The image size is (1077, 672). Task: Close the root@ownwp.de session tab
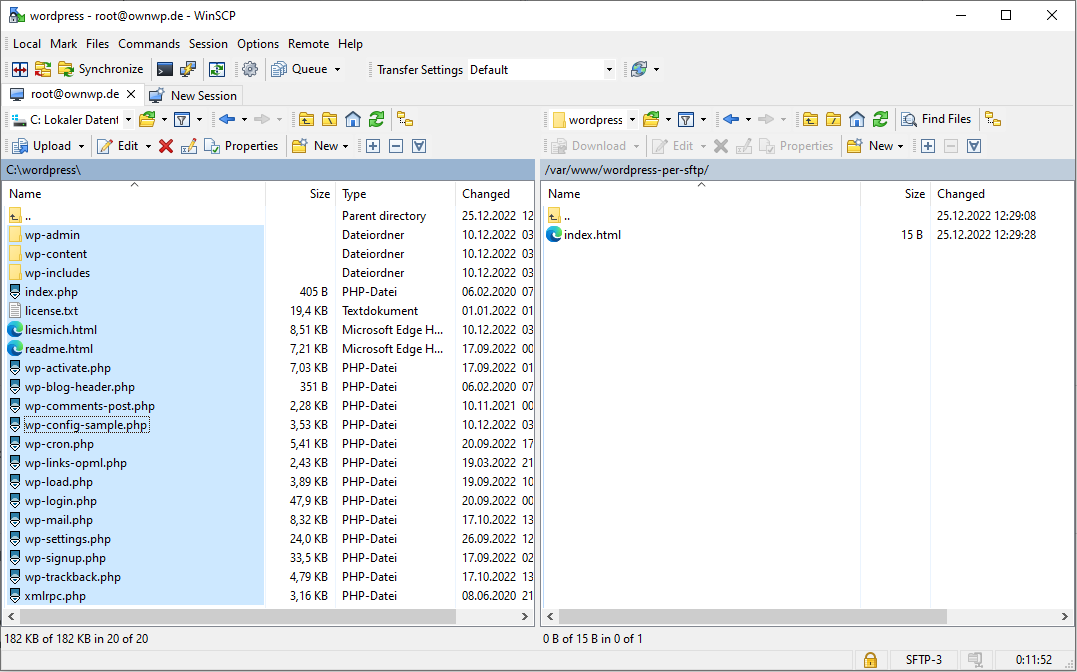(131, 94)
